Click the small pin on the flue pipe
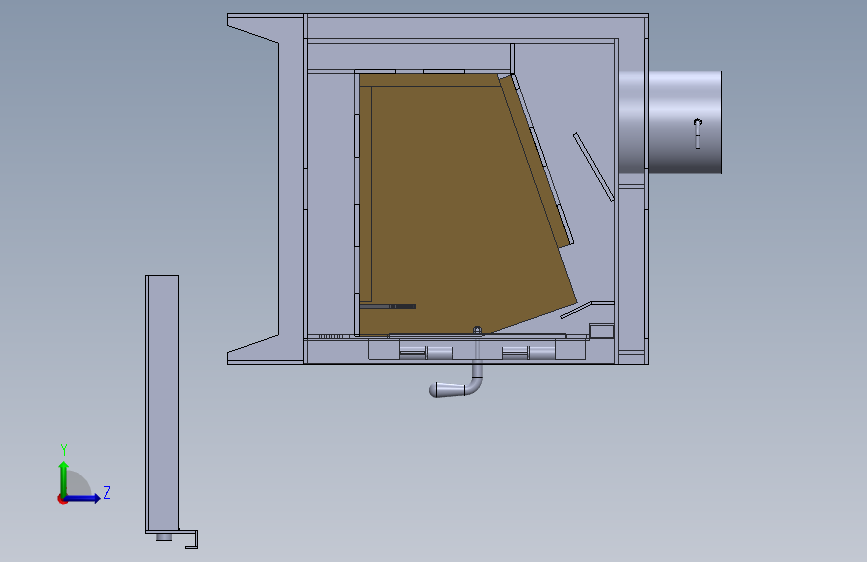The image size is (867, 562). tap(698, 133)
